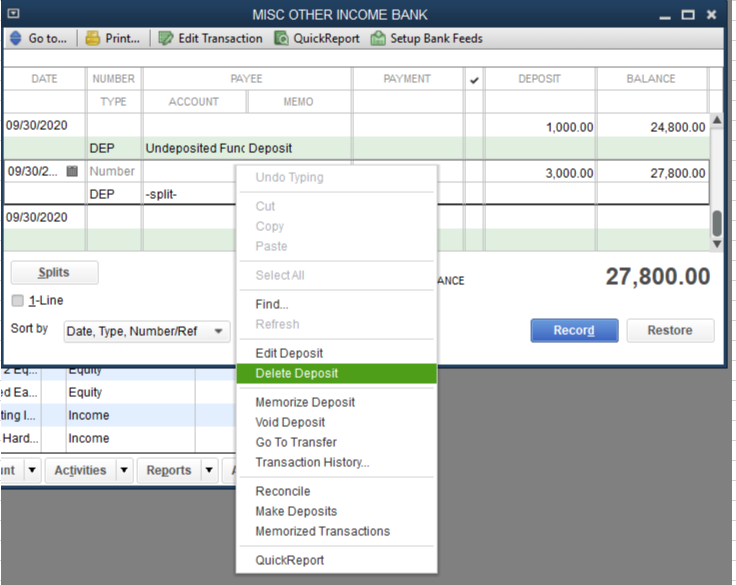The height and width of the screenshot is (585, 736).
Task: Click Go to... toolbar label
Action: (47, 38)
